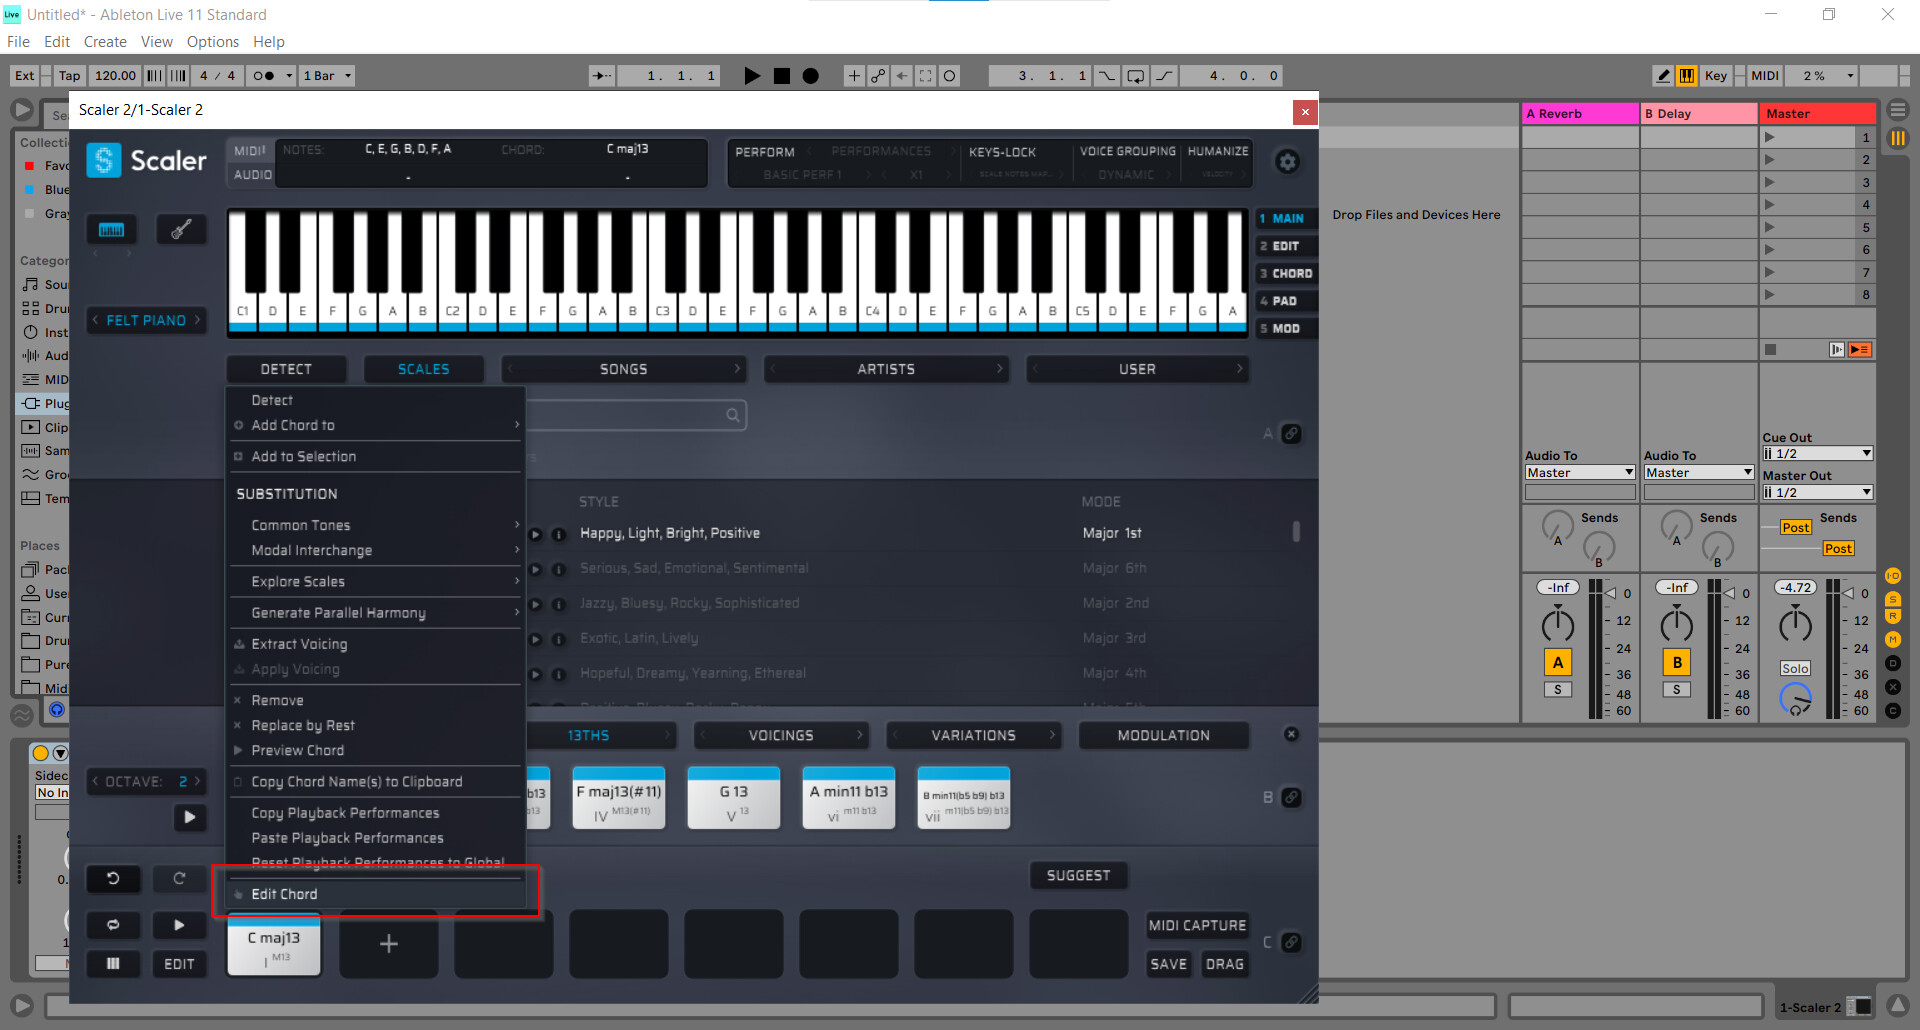The width and height of the screenshot is (1920, 1030).
Task: Toggle computer MIDI keyboard icon
Action: (1686, 75)
